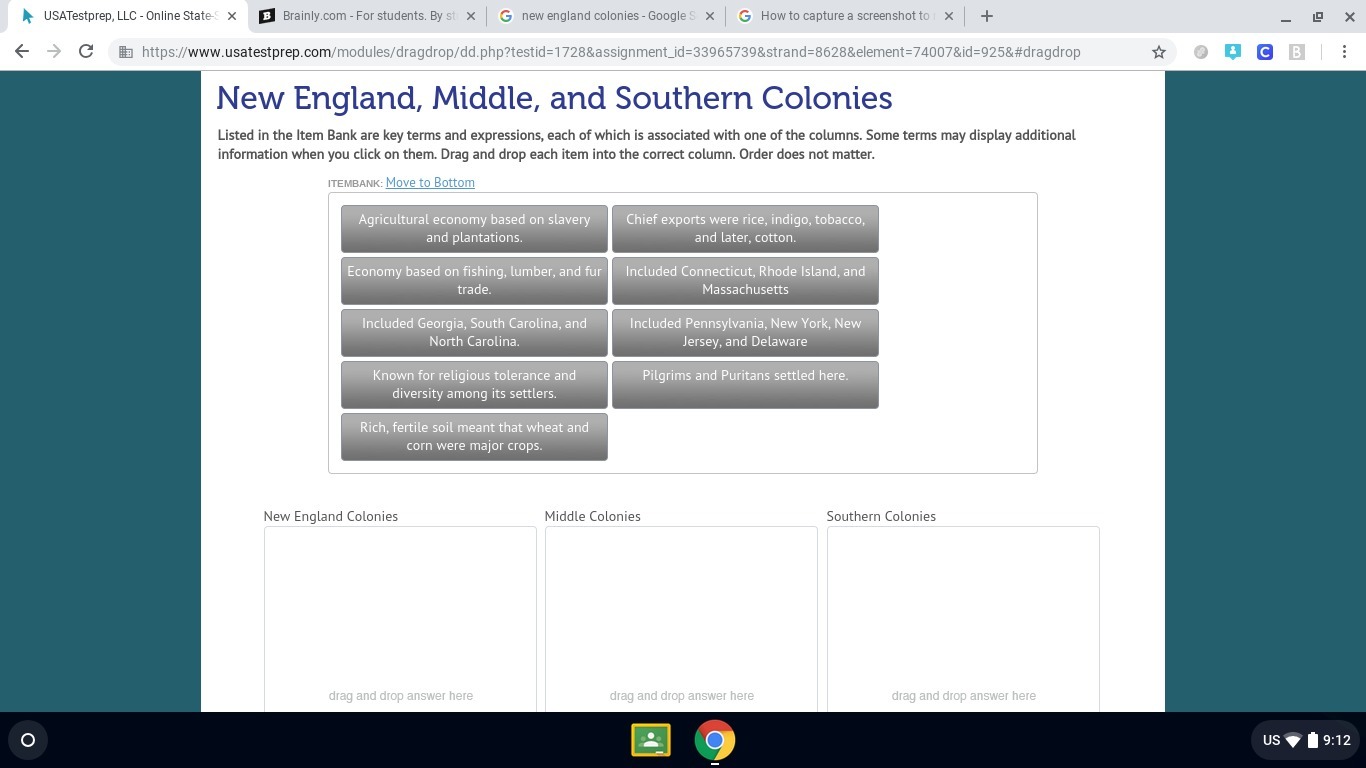This screenshot has height=768, width=1366.
Task: Close the new england colonies Google tab
Action: (710, 16)
